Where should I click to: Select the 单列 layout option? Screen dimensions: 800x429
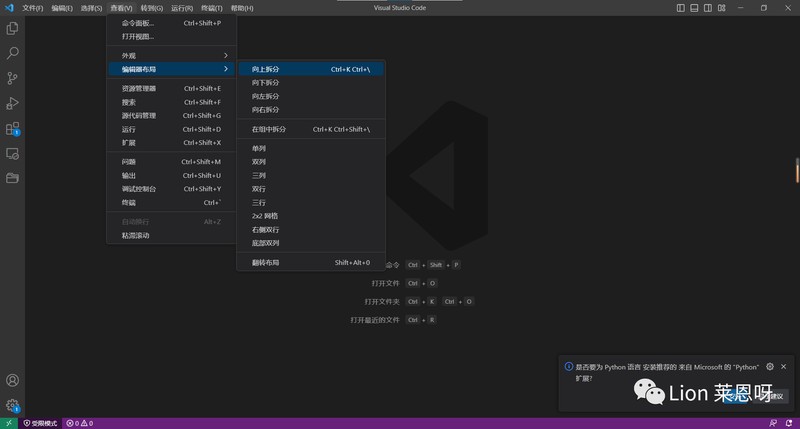point(311,148)
